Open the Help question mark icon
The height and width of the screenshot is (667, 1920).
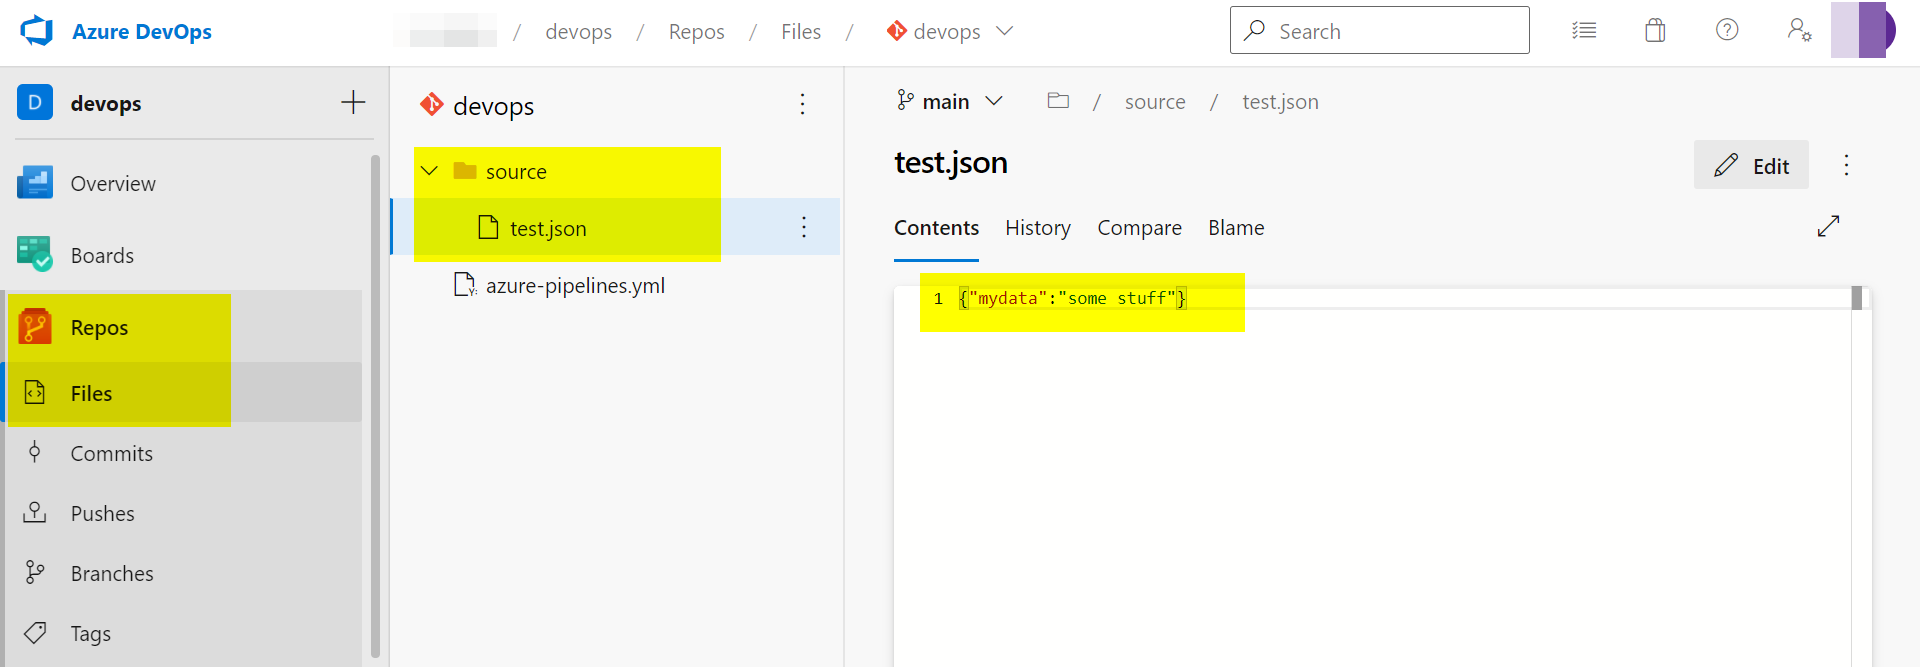(1727, 30)
